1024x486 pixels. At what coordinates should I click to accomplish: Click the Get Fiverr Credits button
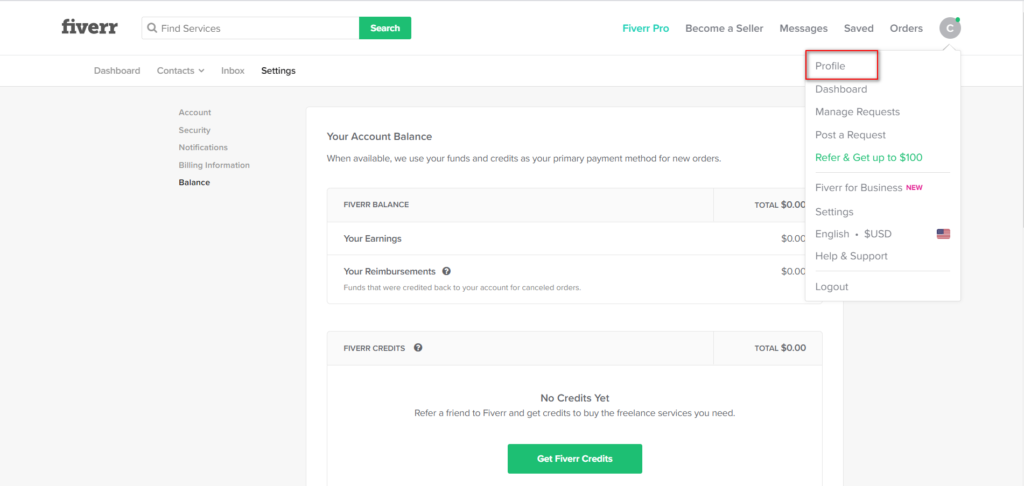click(x=575, y=459)
